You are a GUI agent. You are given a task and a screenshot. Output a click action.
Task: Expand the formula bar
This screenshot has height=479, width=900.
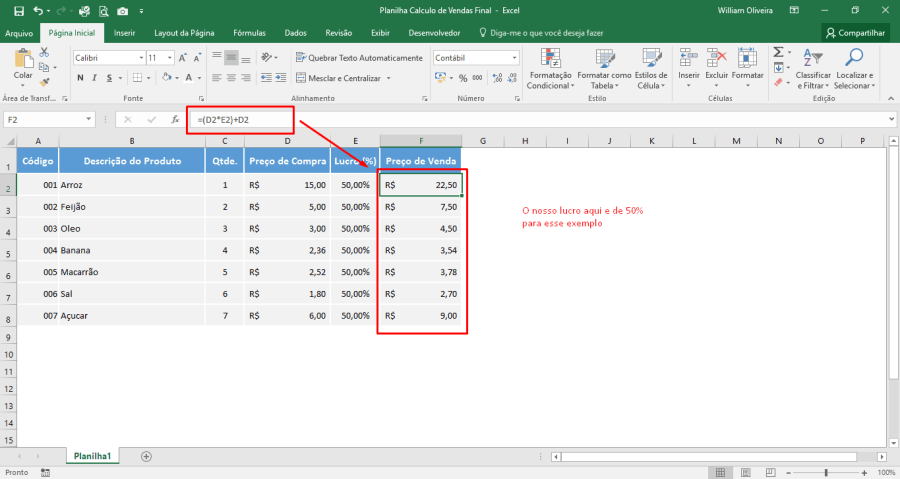point(891,119)
